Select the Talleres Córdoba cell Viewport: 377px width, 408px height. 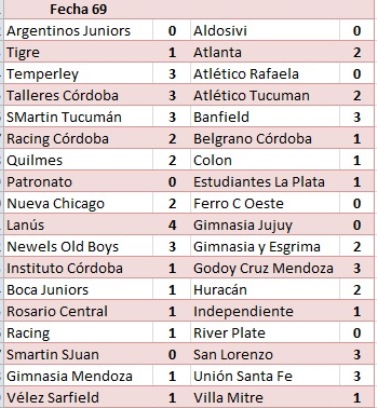78,95
